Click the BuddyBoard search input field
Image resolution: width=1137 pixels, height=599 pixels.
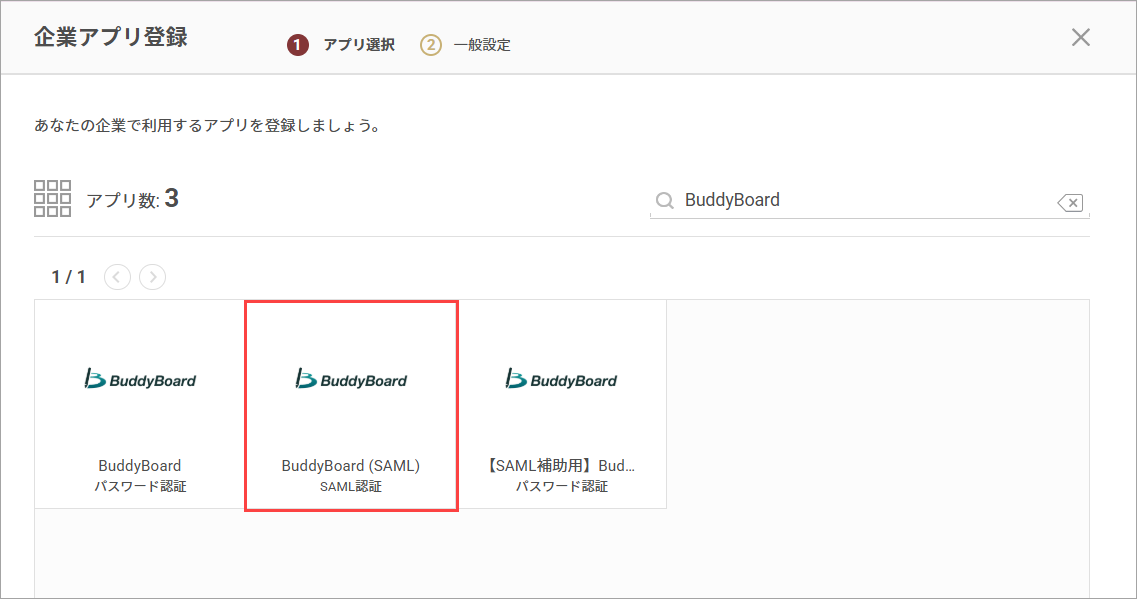pos(869,200)
